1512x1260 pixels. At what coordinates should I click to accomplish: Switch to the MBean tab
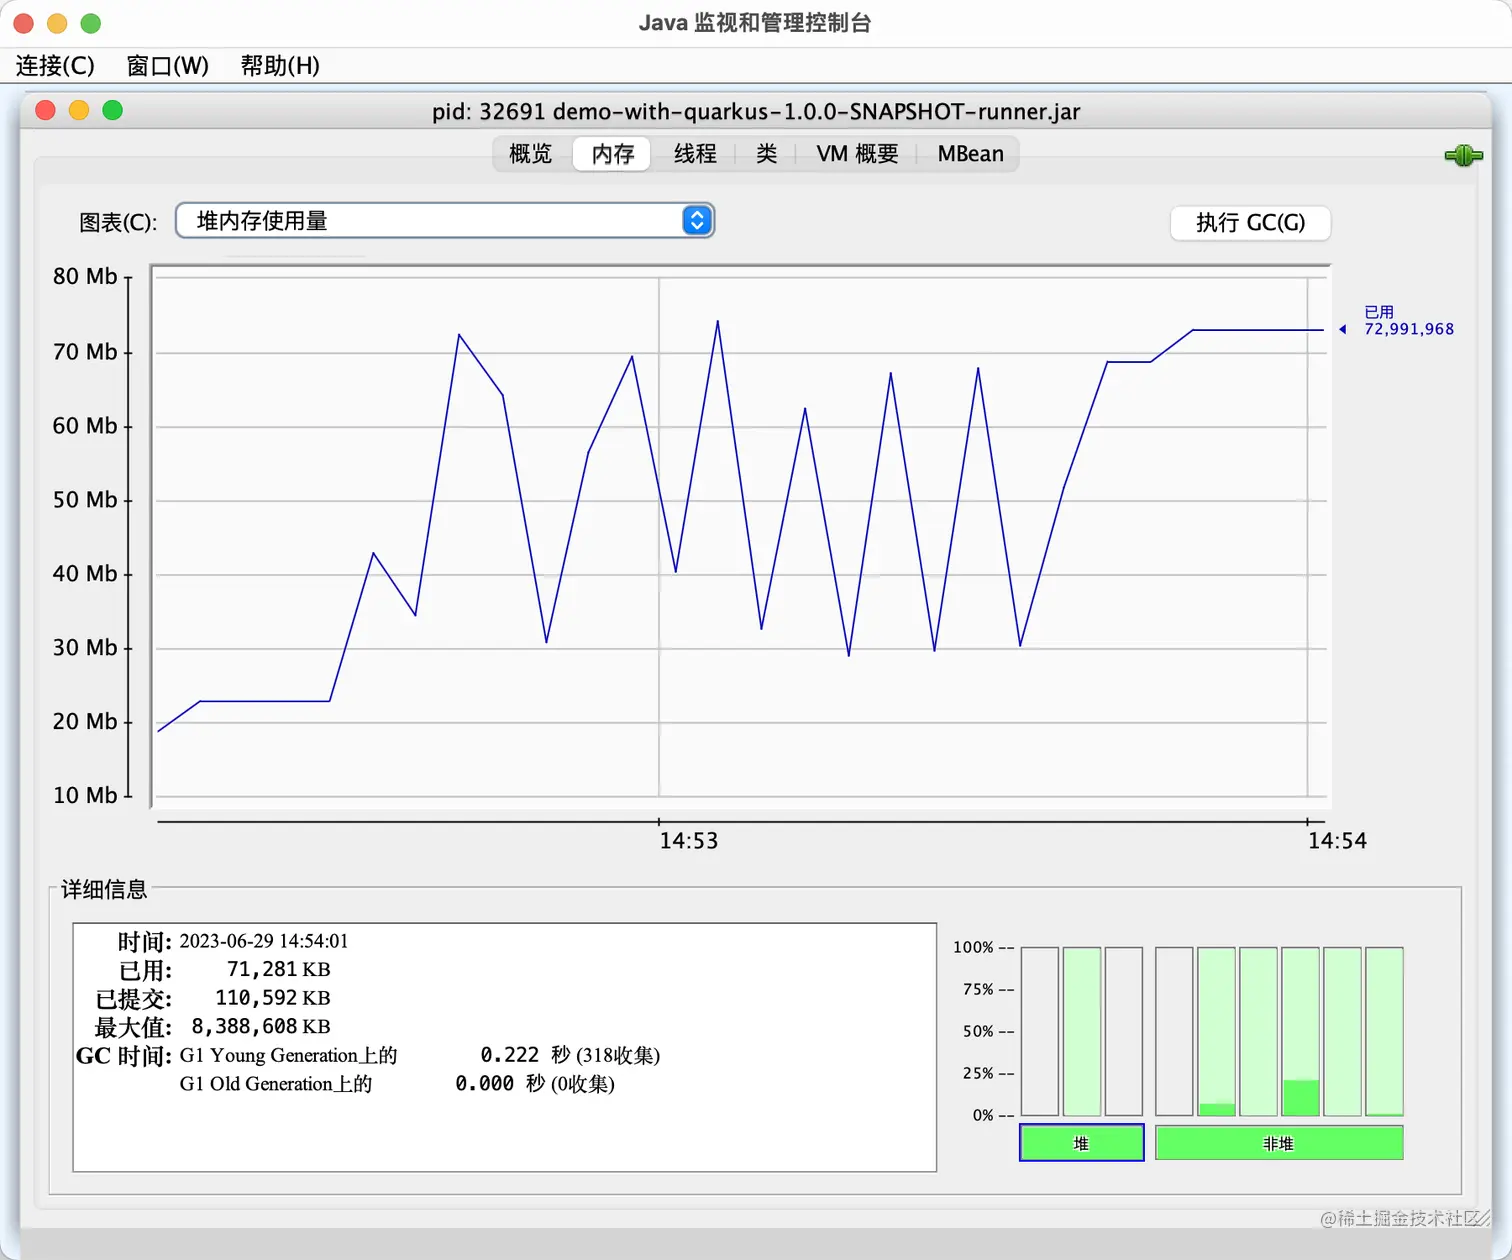[x=970, y=154]
